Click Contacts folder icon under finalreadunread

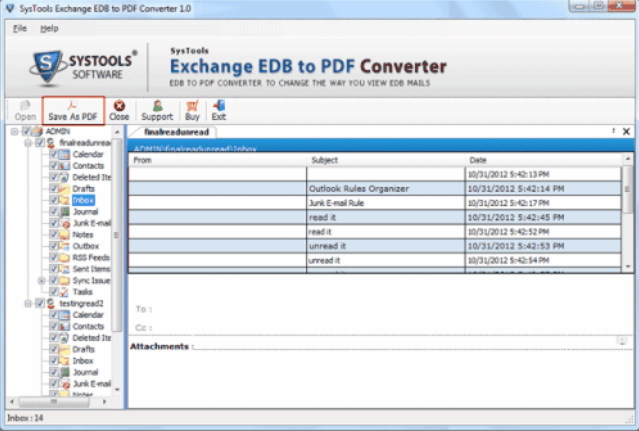click(64, 166)
